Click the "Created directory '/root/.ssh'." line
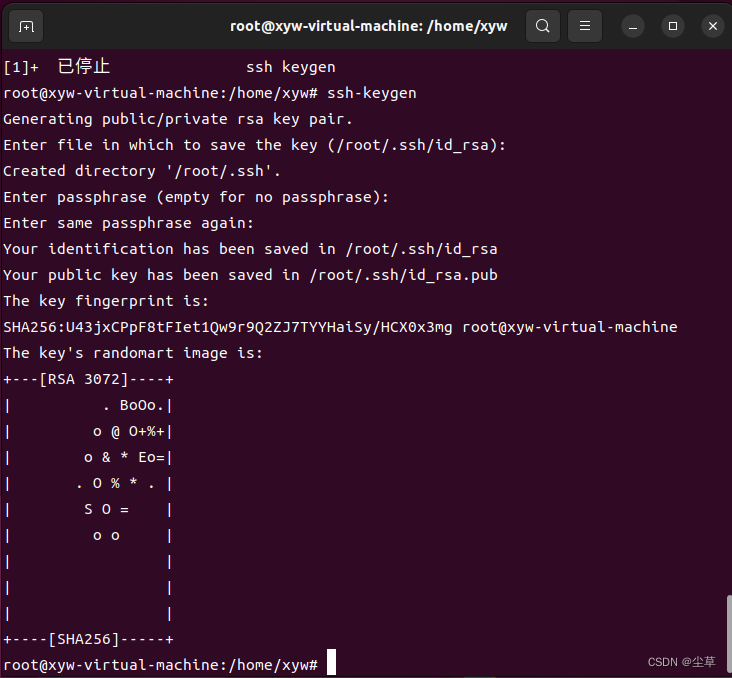This screenshot has width=732, height=678. click(x=142, y=171)
